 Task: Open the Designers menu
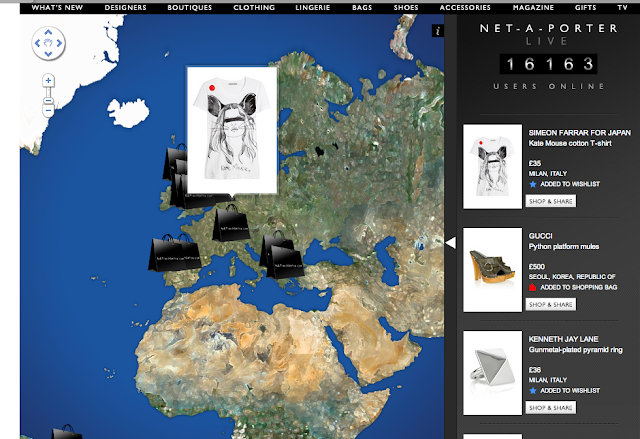coord(125,7)
